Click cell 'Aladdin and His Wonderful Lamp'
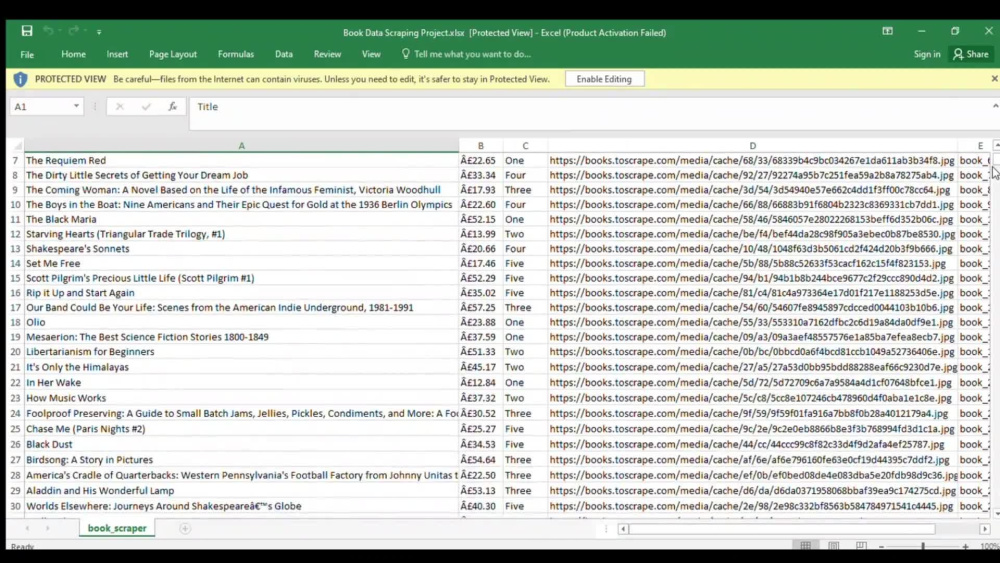 (x=242, y=490)
